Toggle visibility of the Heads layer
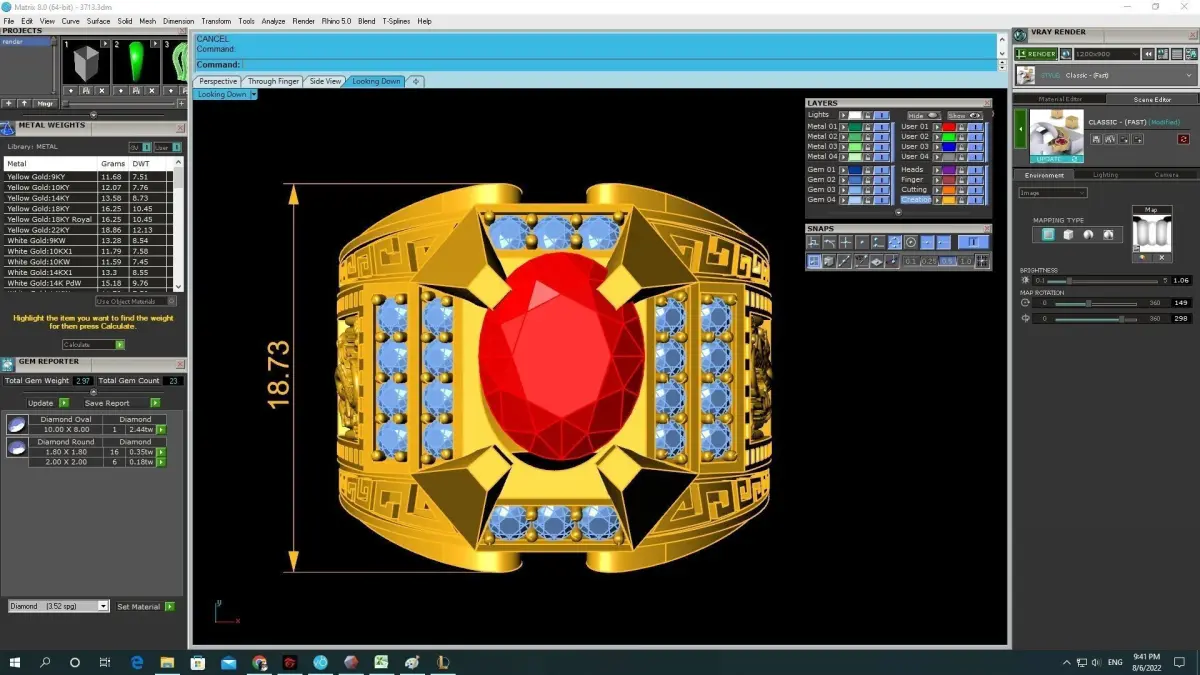This screenshot has width=1200, height=675. 975,170
